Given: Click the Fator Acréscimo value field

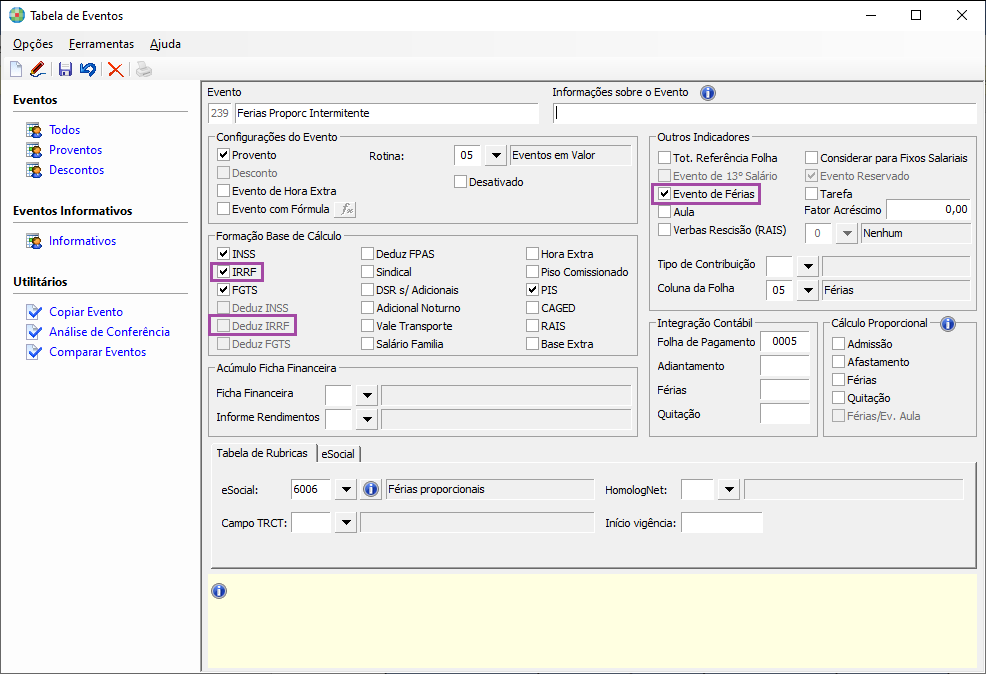Looking at the screenshot, I should pos(929,209).
